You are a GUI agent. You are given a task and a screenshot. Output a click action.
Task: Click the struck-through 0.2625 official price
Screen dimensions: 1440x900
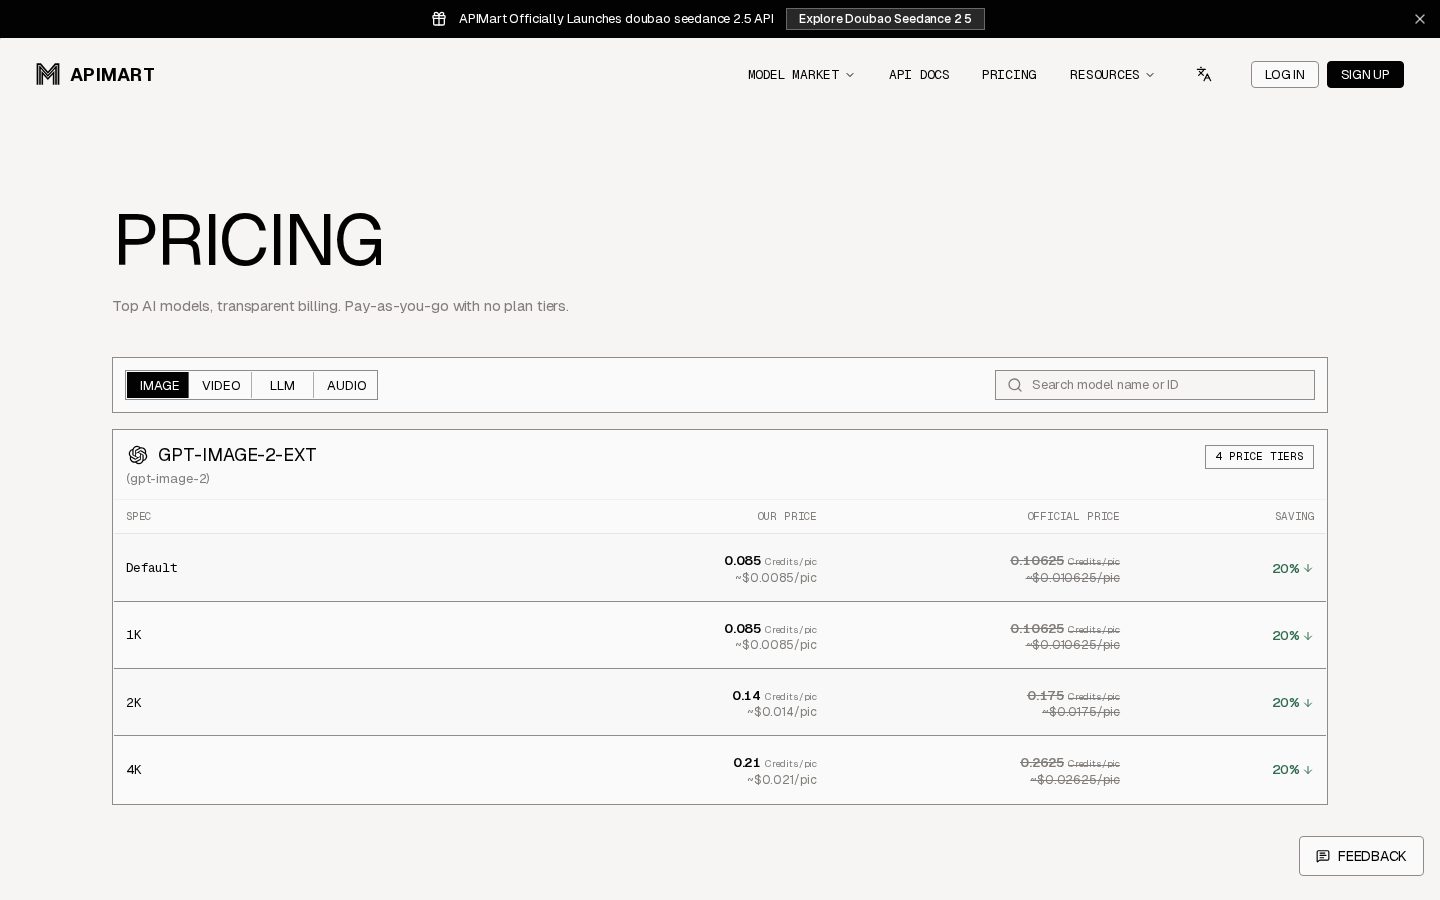pos(1070,763)
